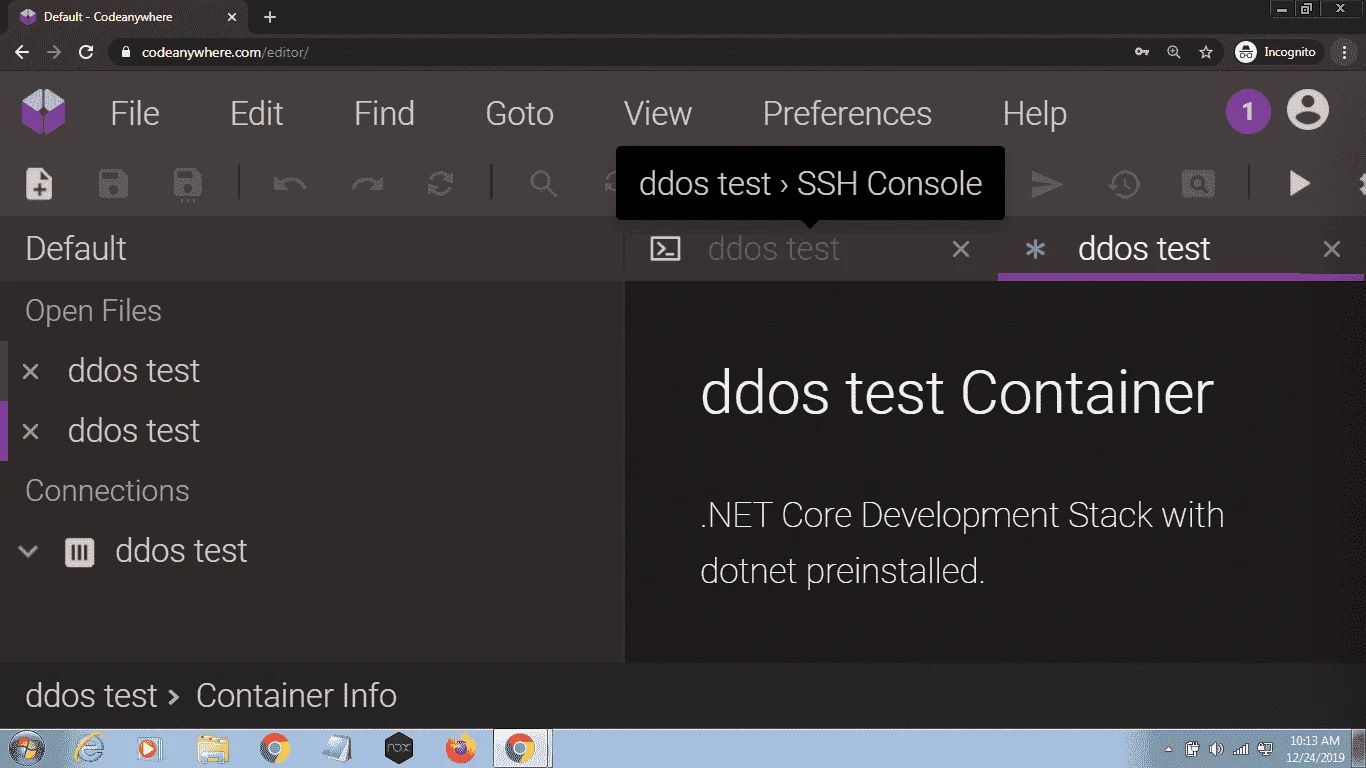This screenshot has width=1366, height=768.
Task: Open a new browser tab
Action: click(270, 17)
